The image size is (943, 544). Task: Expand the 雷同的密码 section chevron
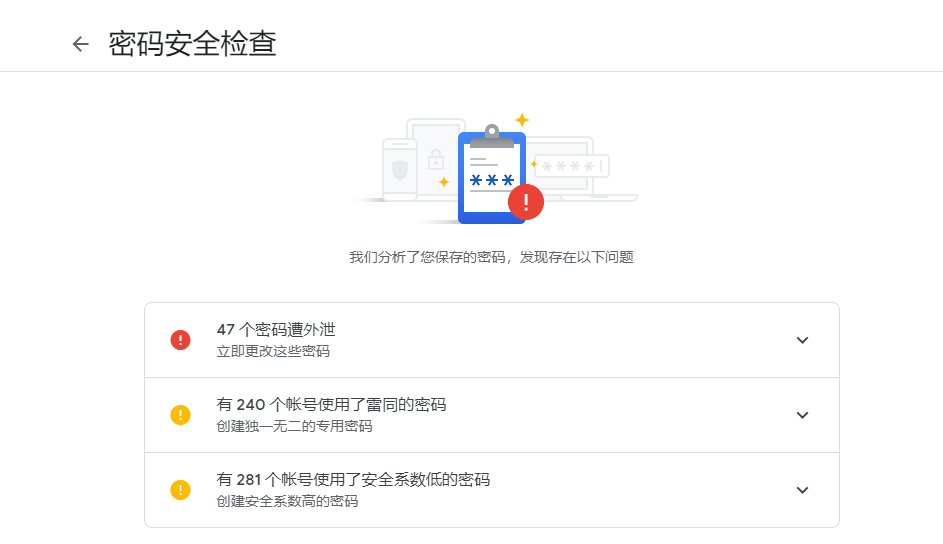pos(802,415)
